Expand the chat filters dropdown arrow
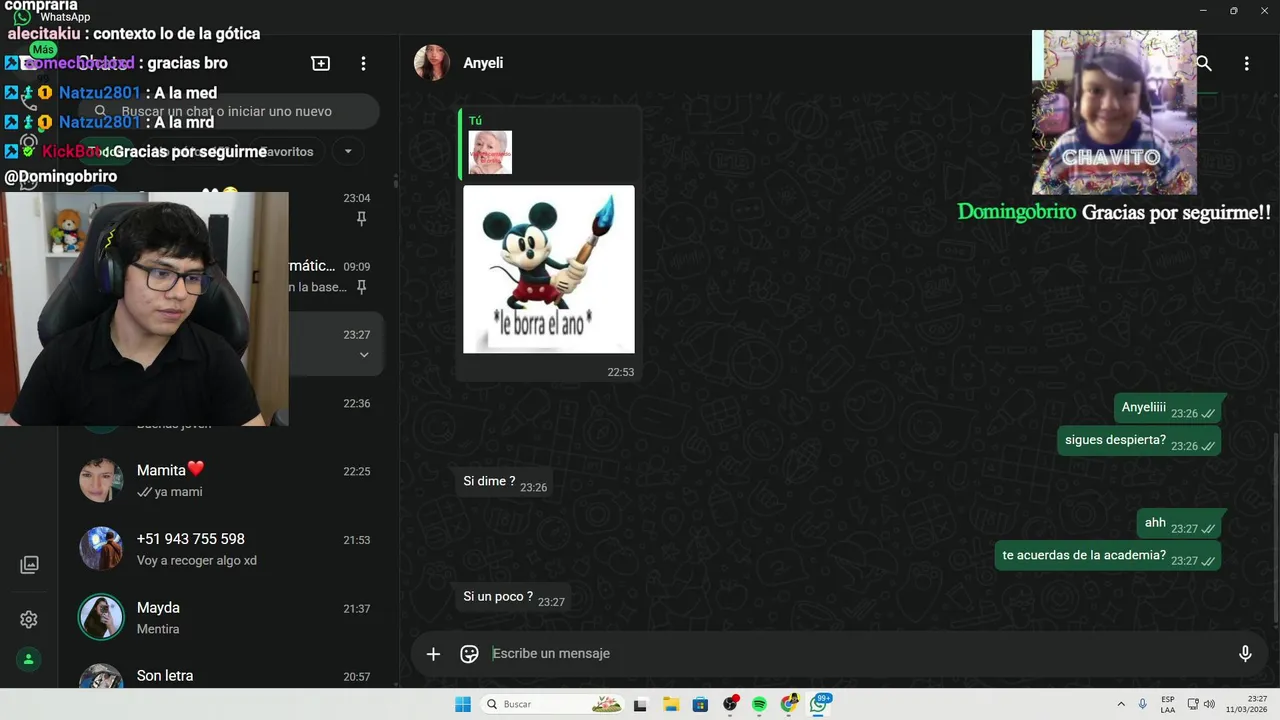 (x=348, y=152)
